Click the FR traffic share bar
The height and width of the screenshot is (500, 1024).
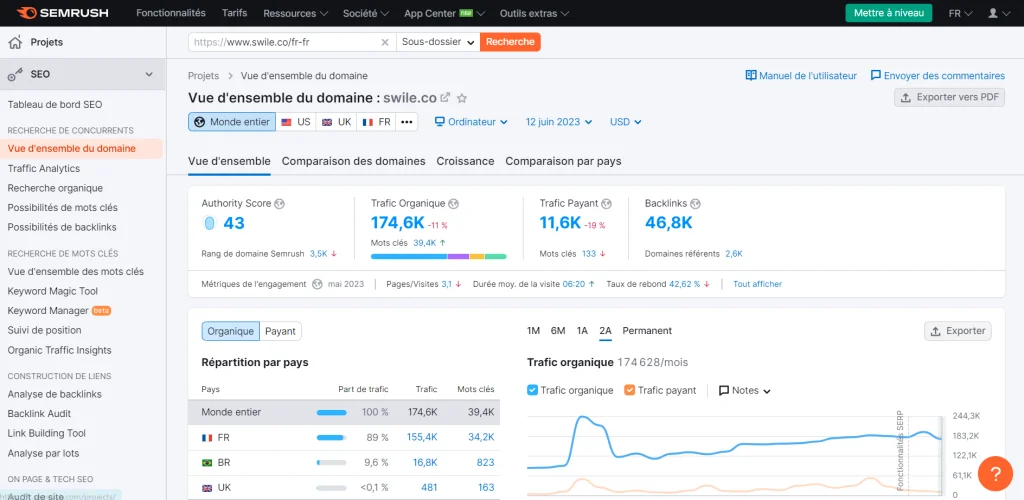[332, 437]
